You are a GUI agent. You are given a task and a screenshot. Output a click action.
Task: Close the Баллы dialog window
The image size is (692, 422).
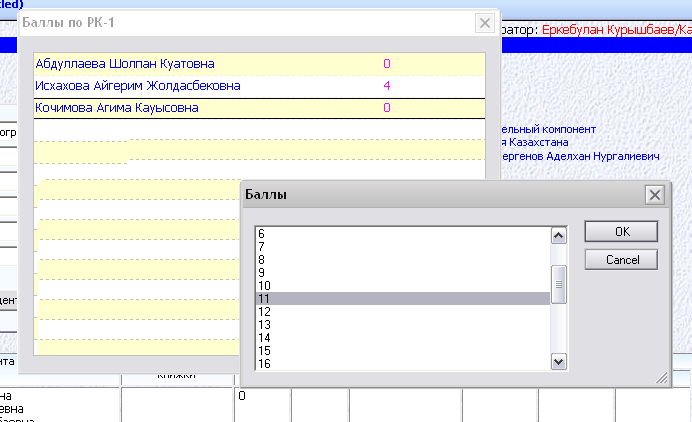click(x=654, y=195)
